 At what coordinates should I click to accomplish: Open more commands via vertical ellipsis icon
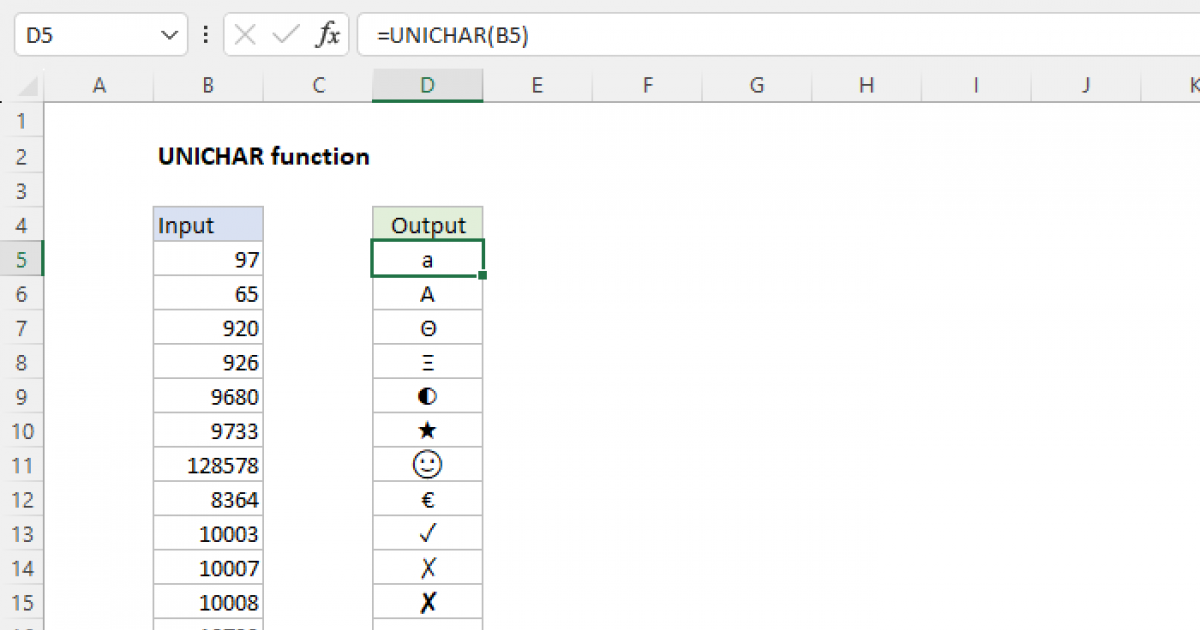tap(205, 34)
